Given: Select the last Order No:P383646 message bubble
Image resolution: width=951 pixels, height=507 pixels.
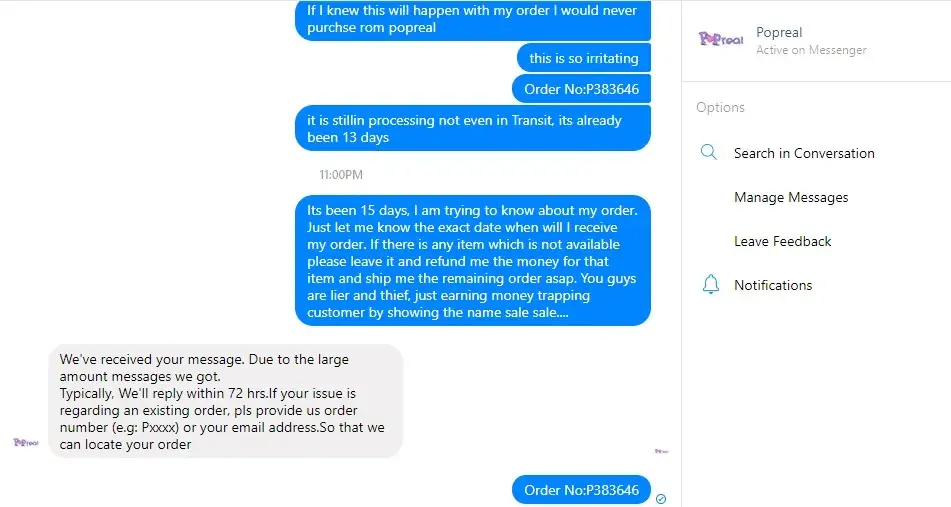Looking at the screenshot, I should pos(581,490).
